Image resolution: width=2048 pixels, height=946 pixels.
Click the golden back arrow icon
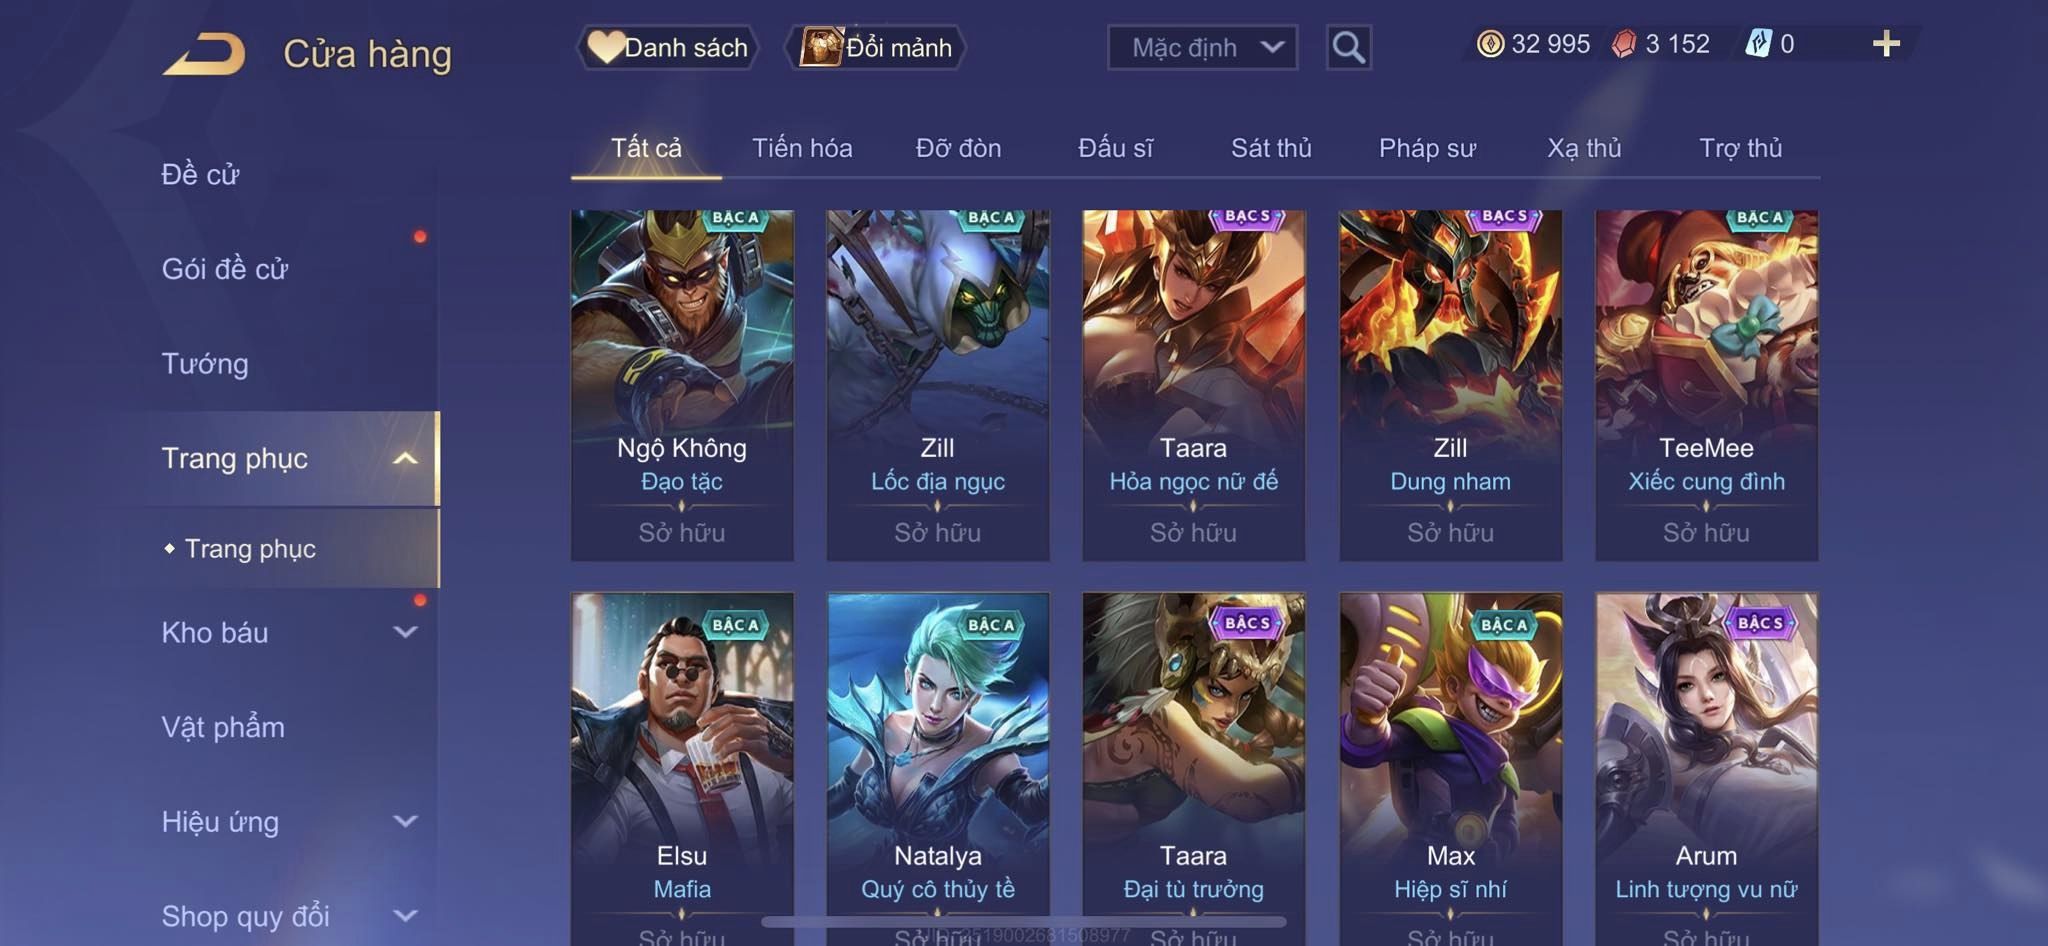tap(205, 53)
